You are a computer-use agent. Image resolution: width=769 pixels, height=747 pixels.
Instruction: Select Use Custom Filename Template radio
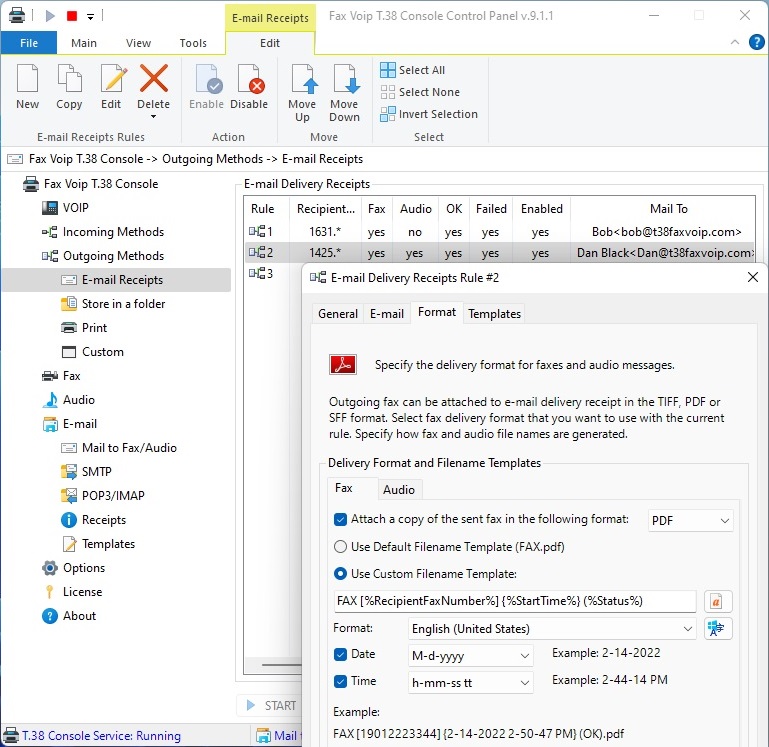[x=340, y=574]
